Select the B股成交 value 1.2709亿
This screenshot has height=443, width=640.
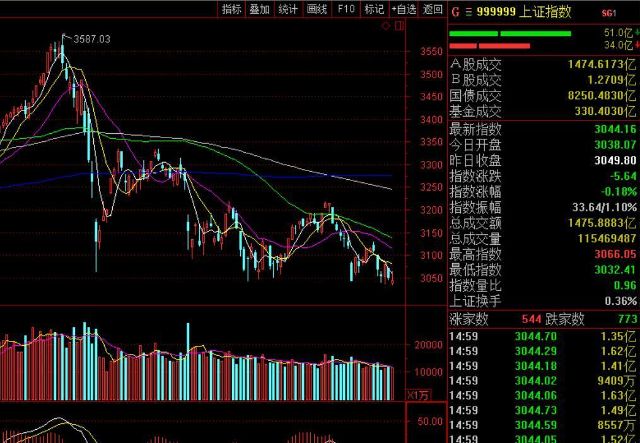coord(612,80)
